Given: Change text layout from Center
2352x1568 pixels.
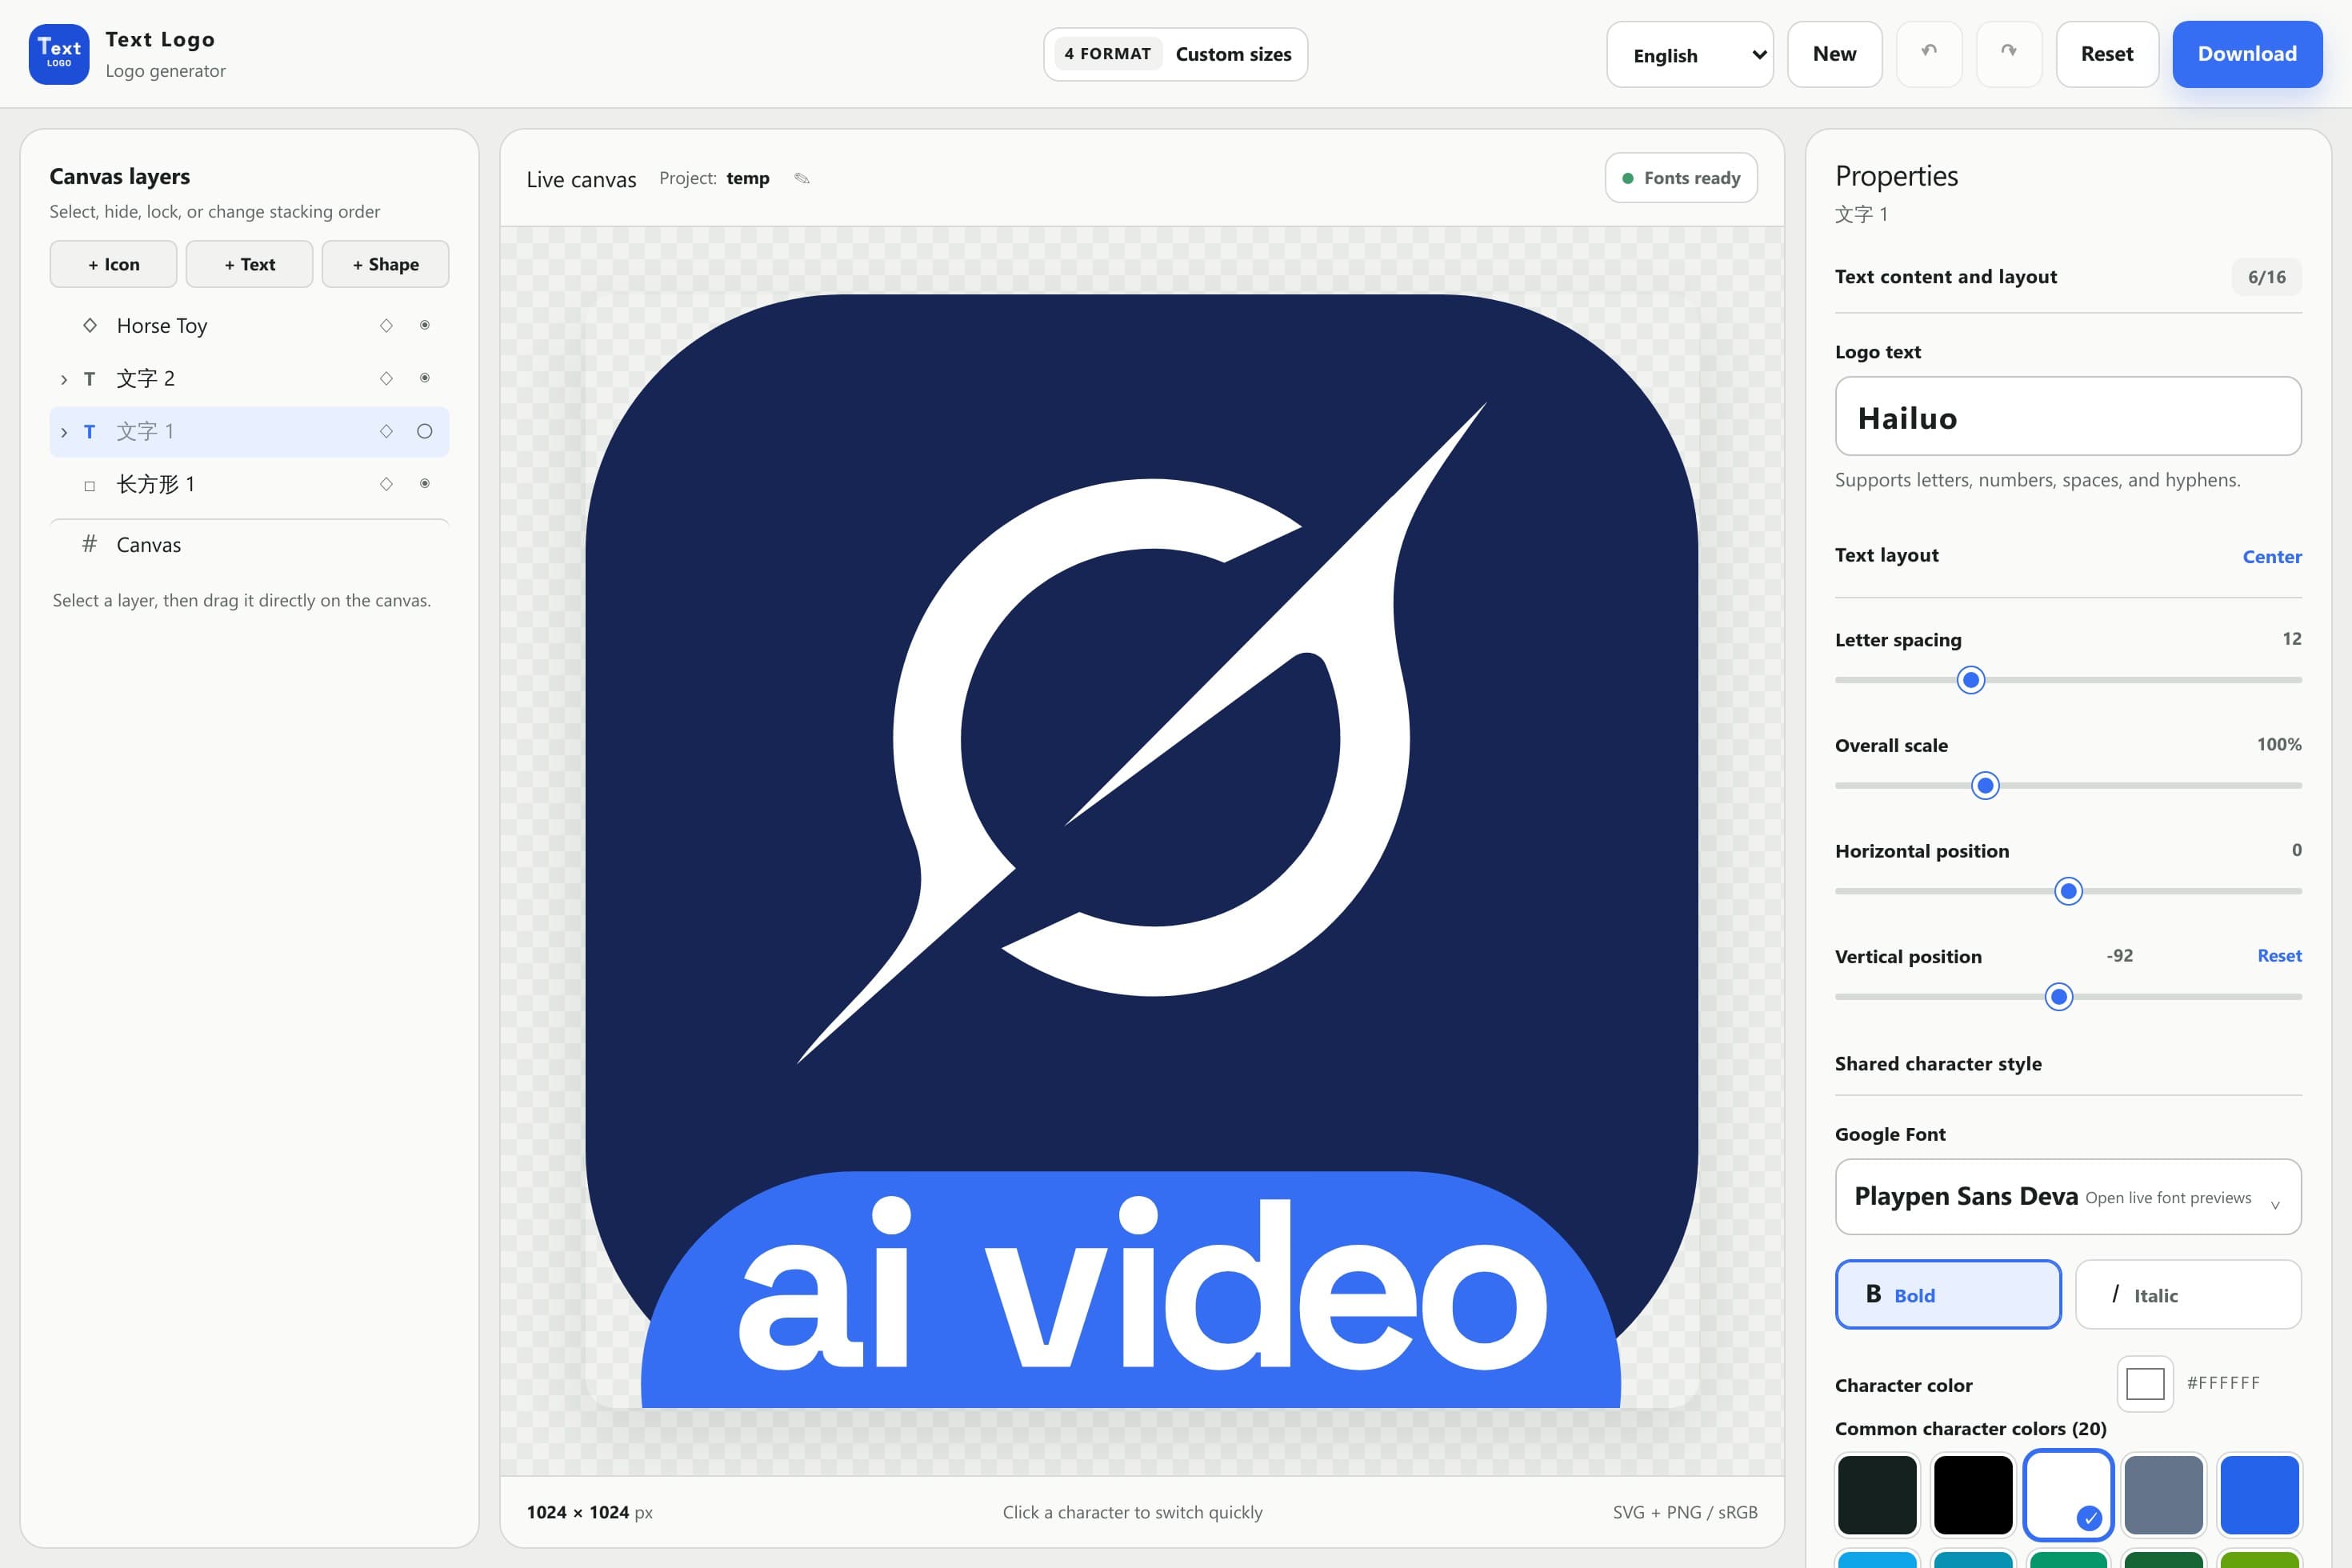Looking at the screenshot, I should (2271, 556).
